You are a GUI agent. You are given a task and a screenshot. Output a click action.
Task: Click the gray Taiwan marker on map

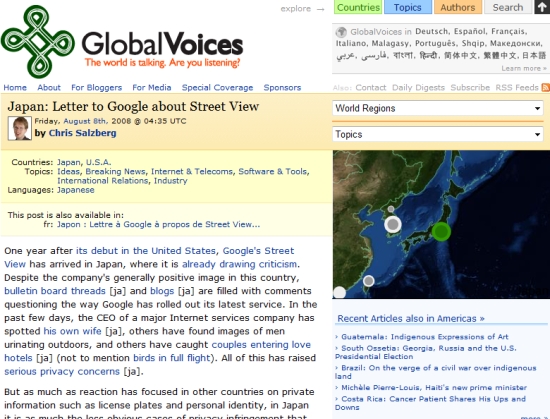point(369,281)
